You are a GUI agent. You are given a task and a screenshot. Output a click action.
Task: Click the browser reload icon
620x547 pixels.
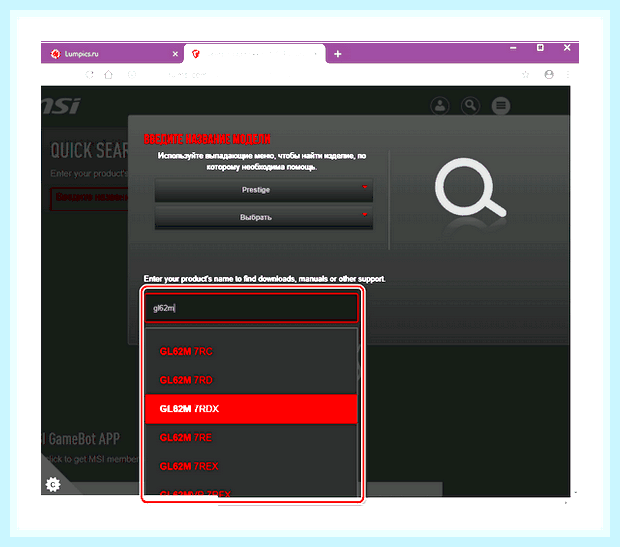90,74
